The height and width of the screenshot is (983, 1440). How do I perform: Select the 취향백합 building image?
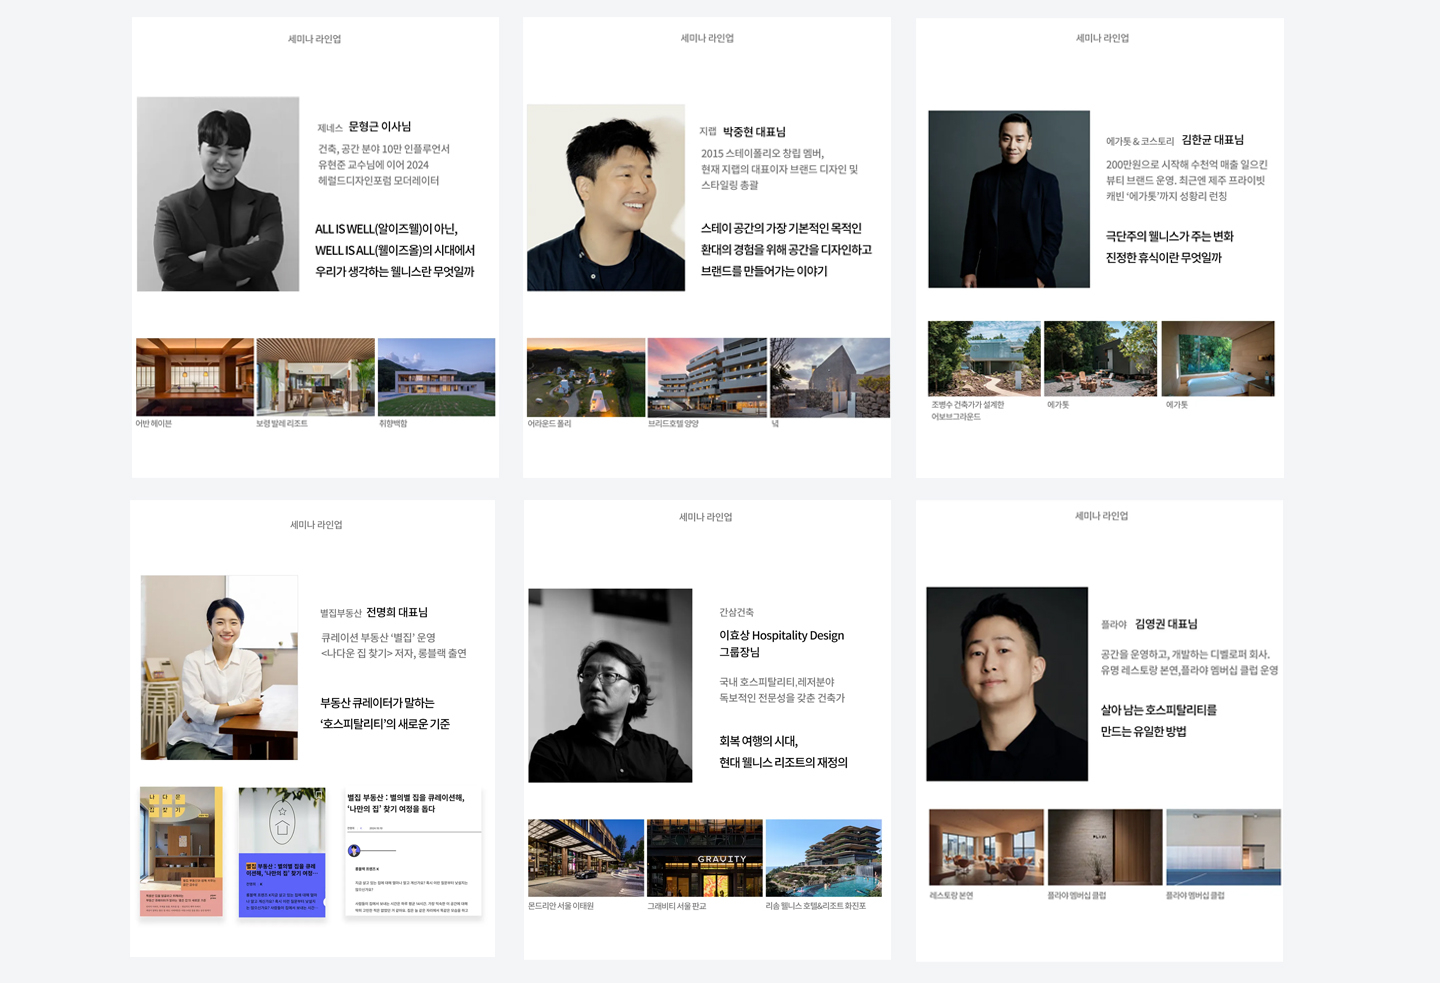(x=436, y=376)
